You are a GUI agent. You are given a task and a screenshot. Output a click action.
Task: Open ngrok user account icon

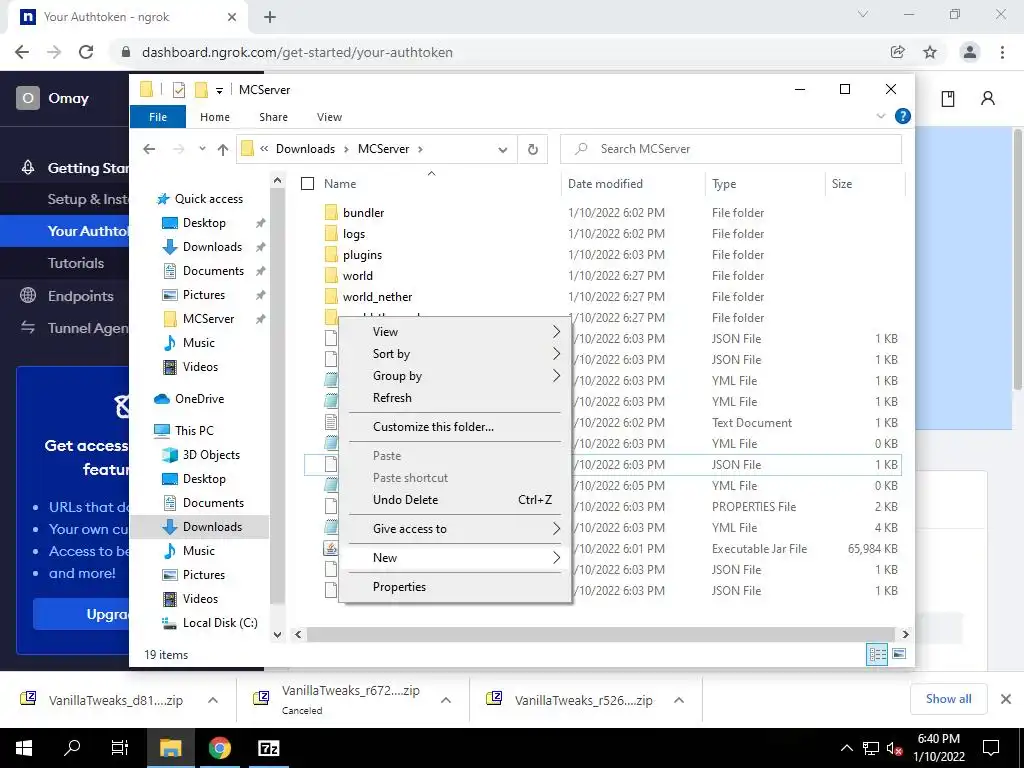pyautogui.click(x=988, y=99)
